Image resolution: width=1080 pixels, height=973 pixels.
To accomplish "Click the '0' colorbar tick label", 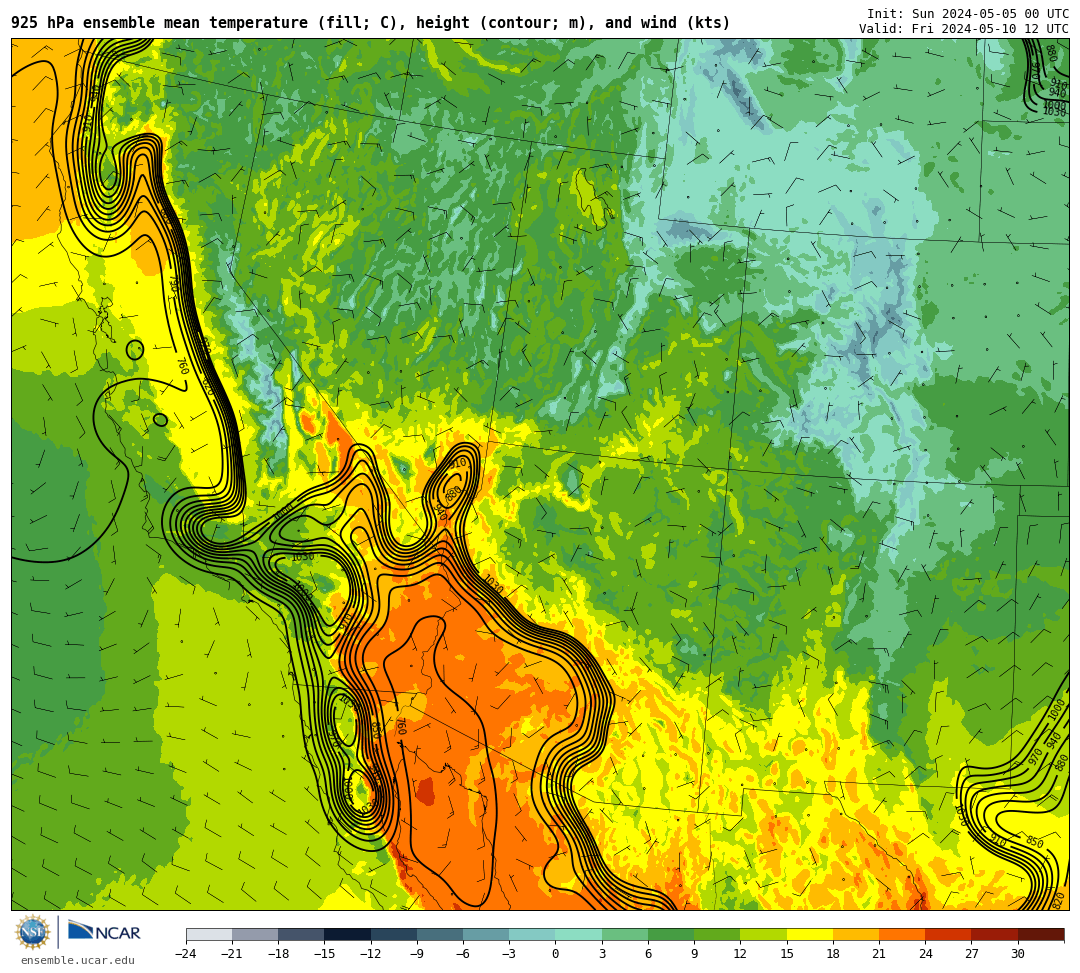I will click(x=555, y=954).
